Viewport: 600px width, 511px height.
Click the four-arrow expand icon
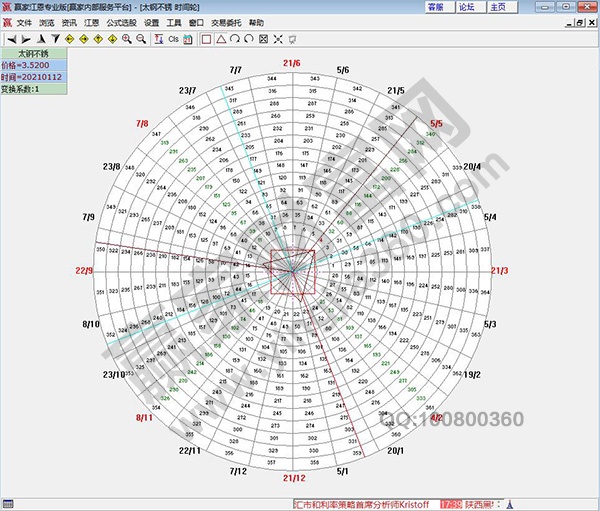tap(278, 39)
